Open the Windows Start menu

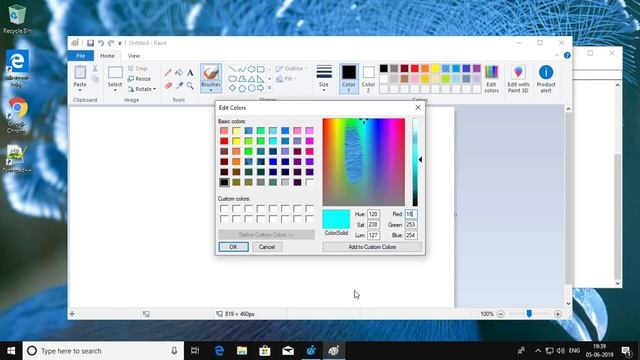(11, 351)
